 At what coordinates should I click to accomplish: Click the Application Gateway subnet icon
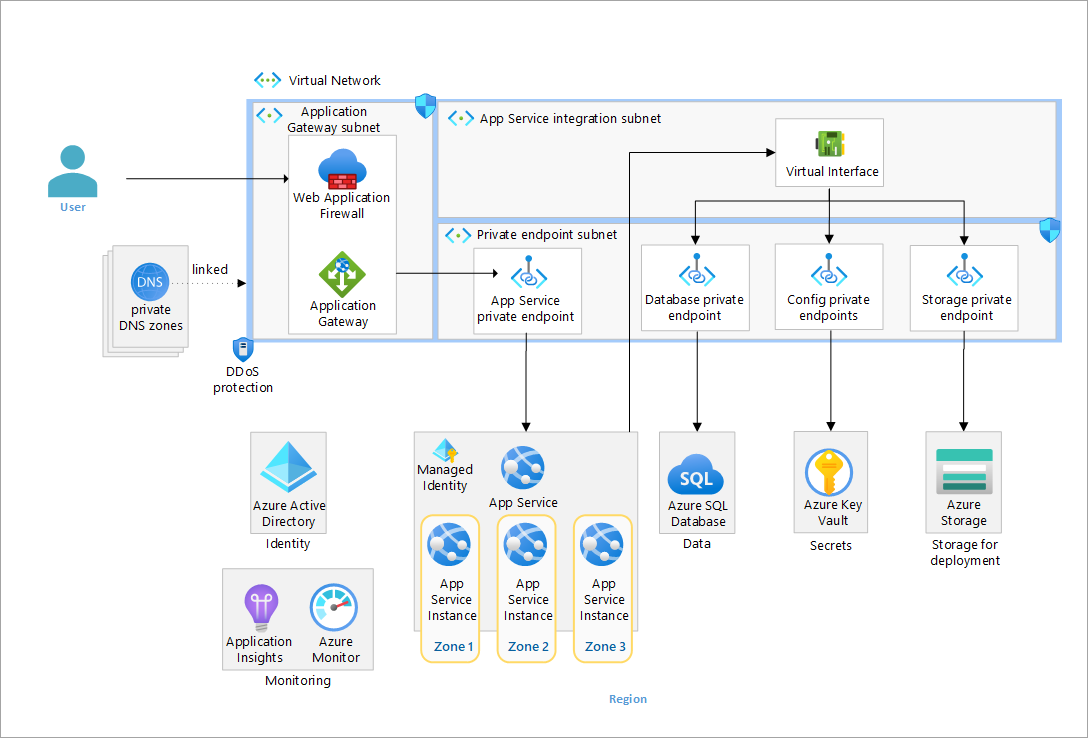pyautogui.click(x=269, y=115)
